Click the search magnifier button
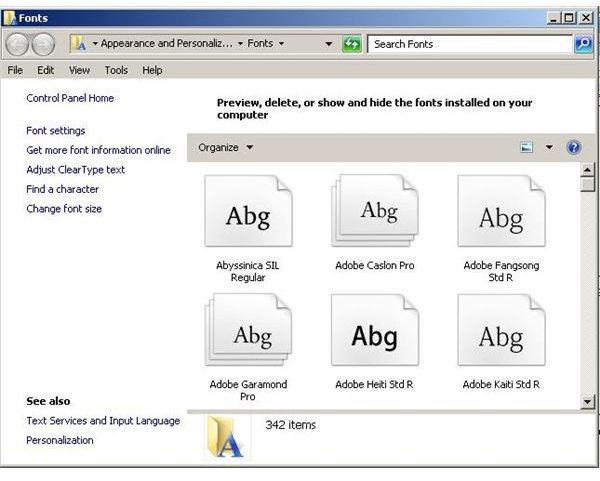Image resolution: width=600 pixels, height=481 pixels. coord(583,44)
